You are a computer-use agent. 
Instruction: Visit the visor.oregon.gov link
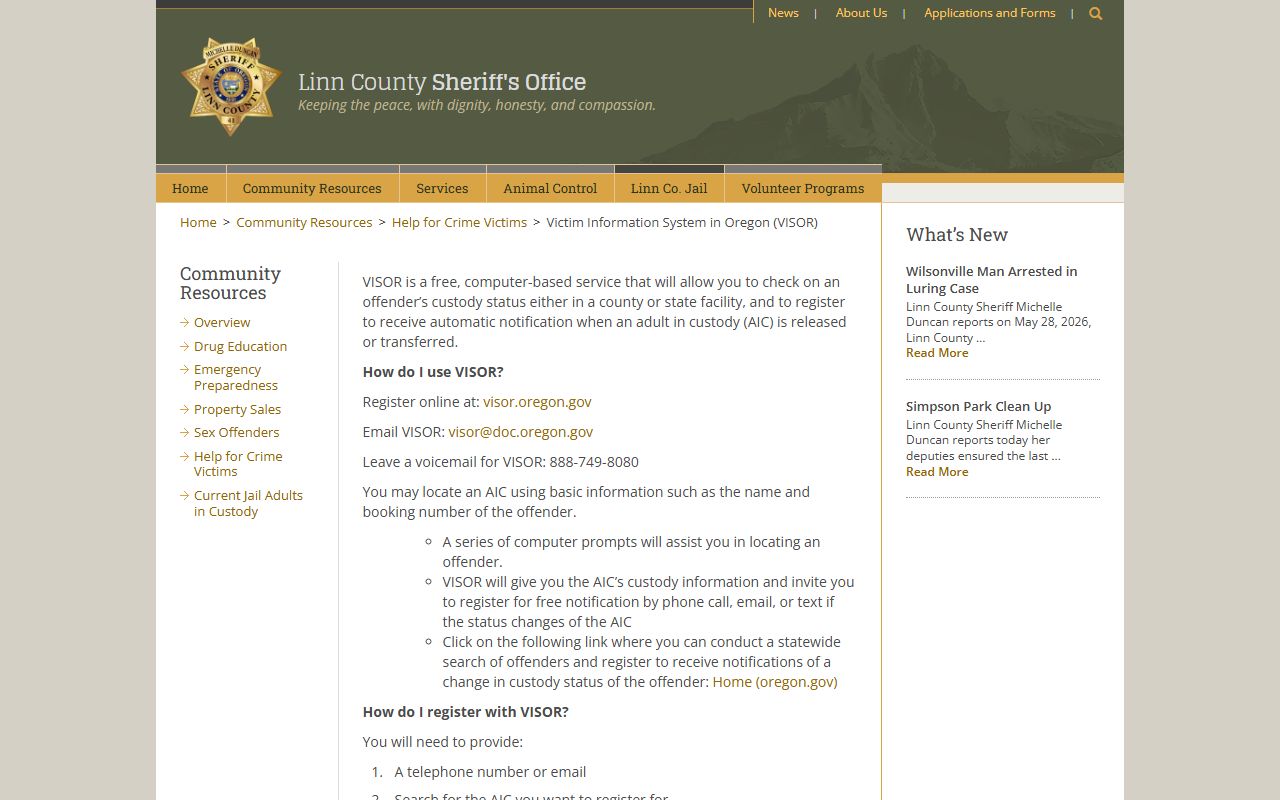pyautogui.click(x=537, y=402)
